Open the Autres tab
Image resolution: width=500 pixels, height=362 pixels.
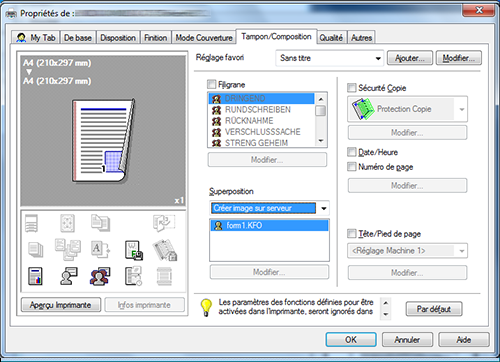361,38
